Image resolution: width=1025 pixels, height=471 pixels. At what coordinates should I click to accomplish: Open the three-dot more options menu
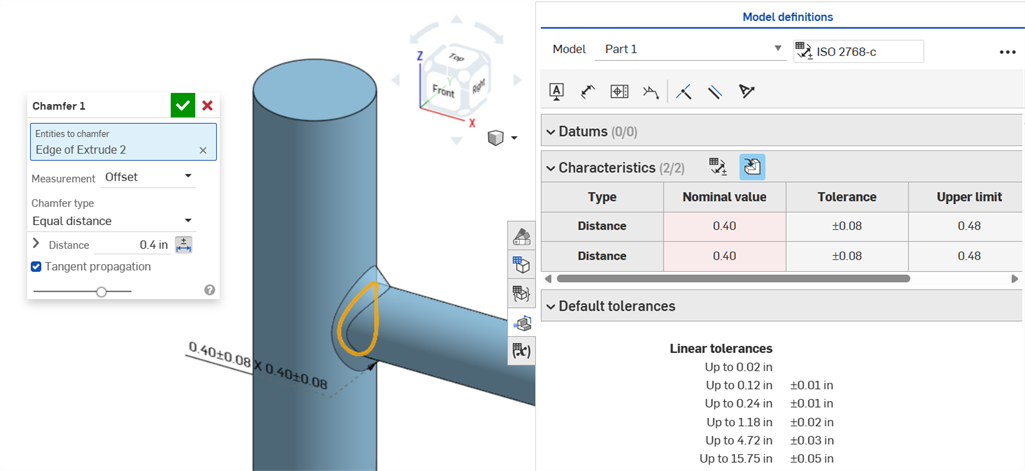[1007, 52]
